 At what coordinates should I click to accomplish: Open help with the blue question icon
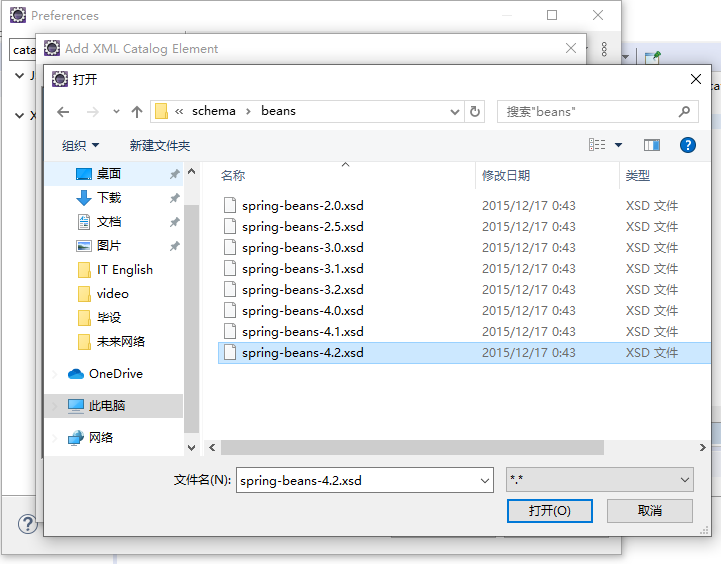pos(687,145)
